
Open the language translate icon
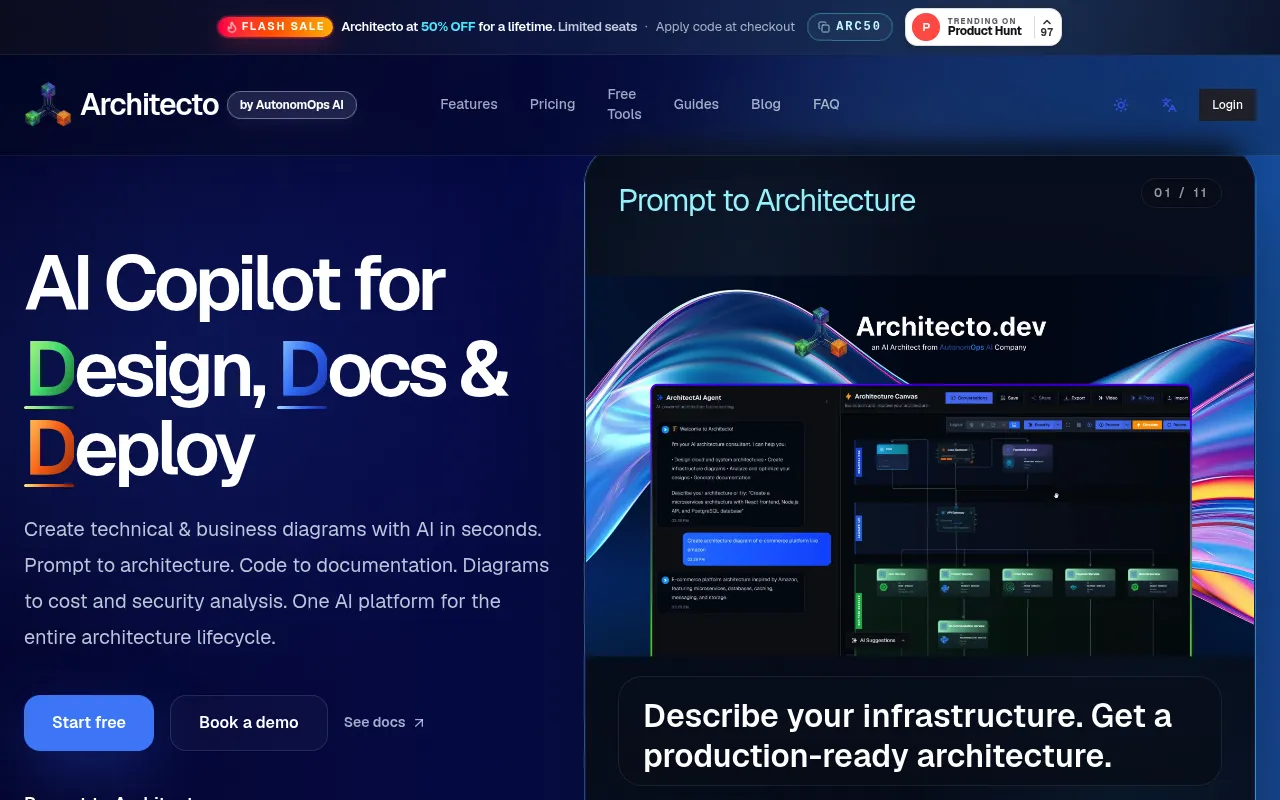1168,104
